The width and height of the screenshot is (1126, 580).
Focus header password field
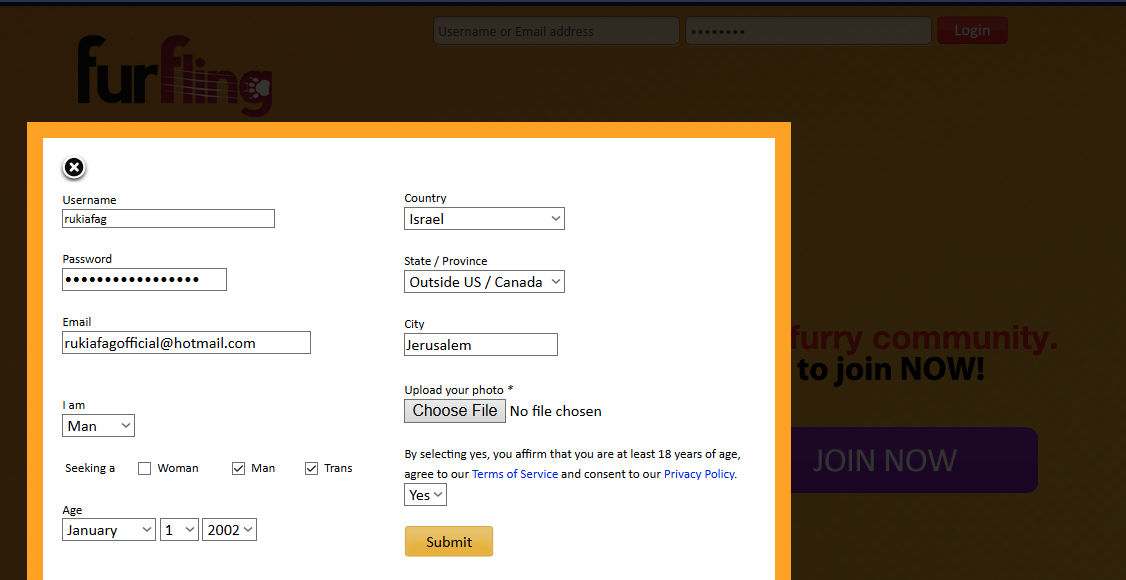[x=809, y=31]
